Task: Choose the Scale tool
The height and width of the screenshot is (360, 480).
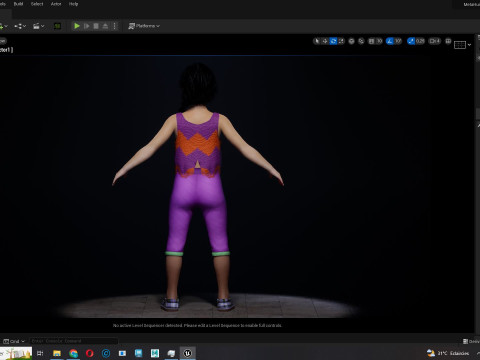Action: (x=341, y=41)
